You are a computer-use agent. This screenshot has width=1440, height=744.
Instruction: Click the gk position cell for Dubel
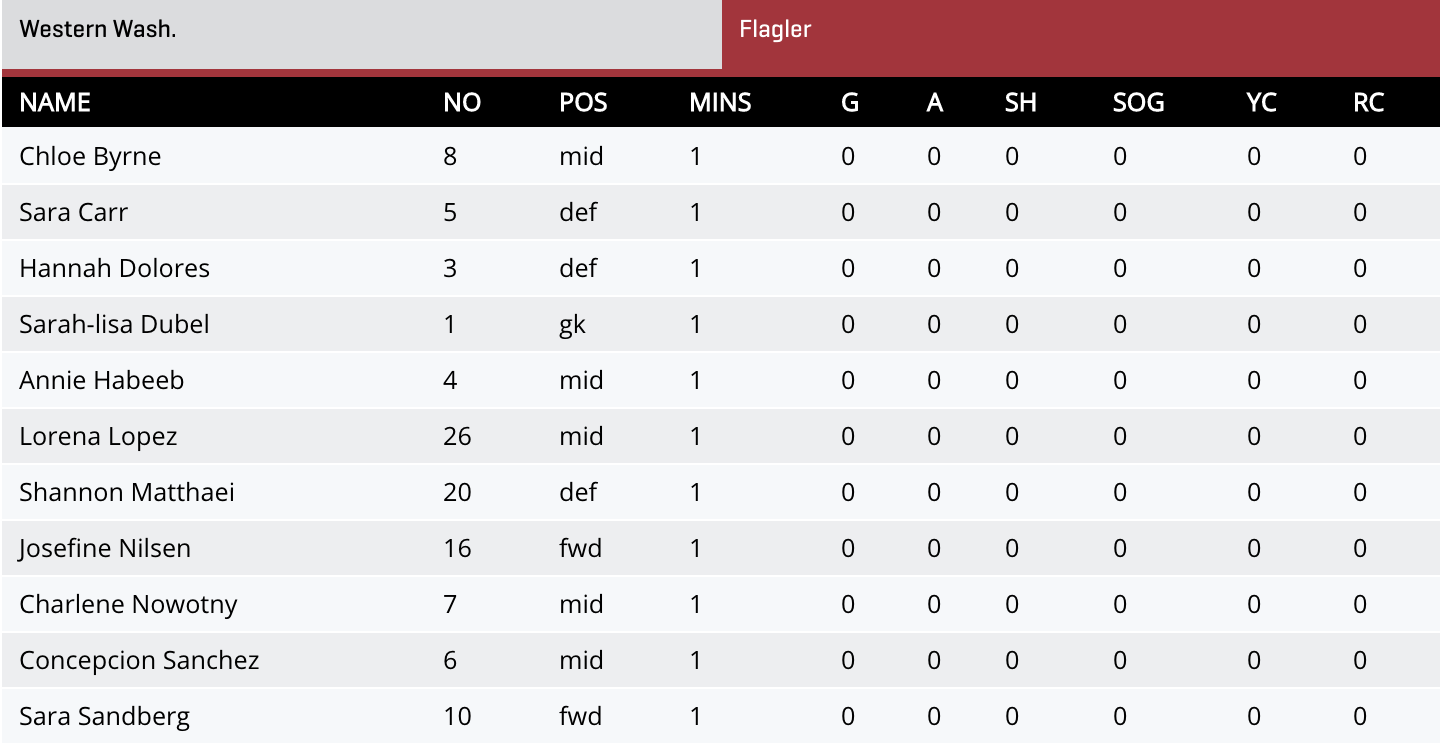574,324
